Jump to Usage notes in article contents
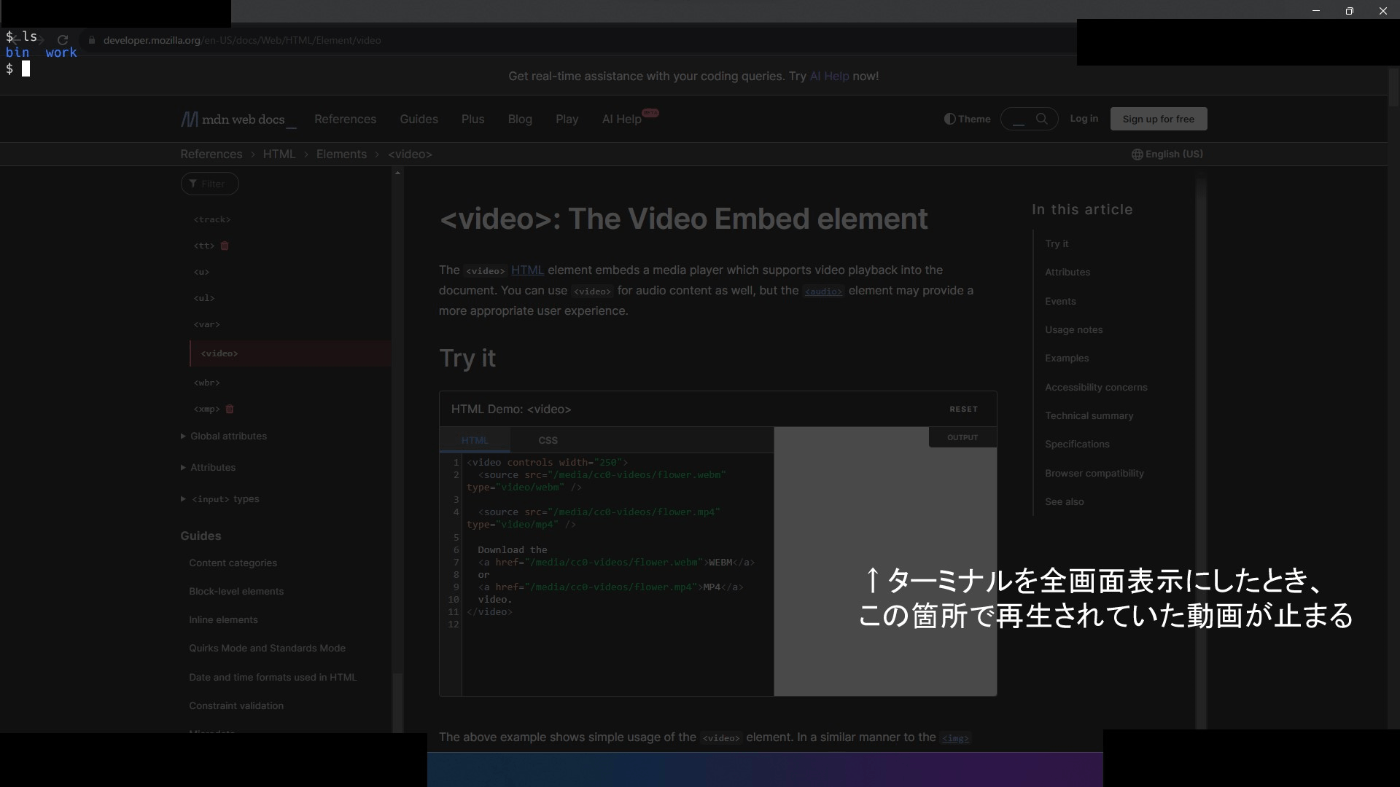This screenshot has width=1400, height=787. (x=1074, y=330)
